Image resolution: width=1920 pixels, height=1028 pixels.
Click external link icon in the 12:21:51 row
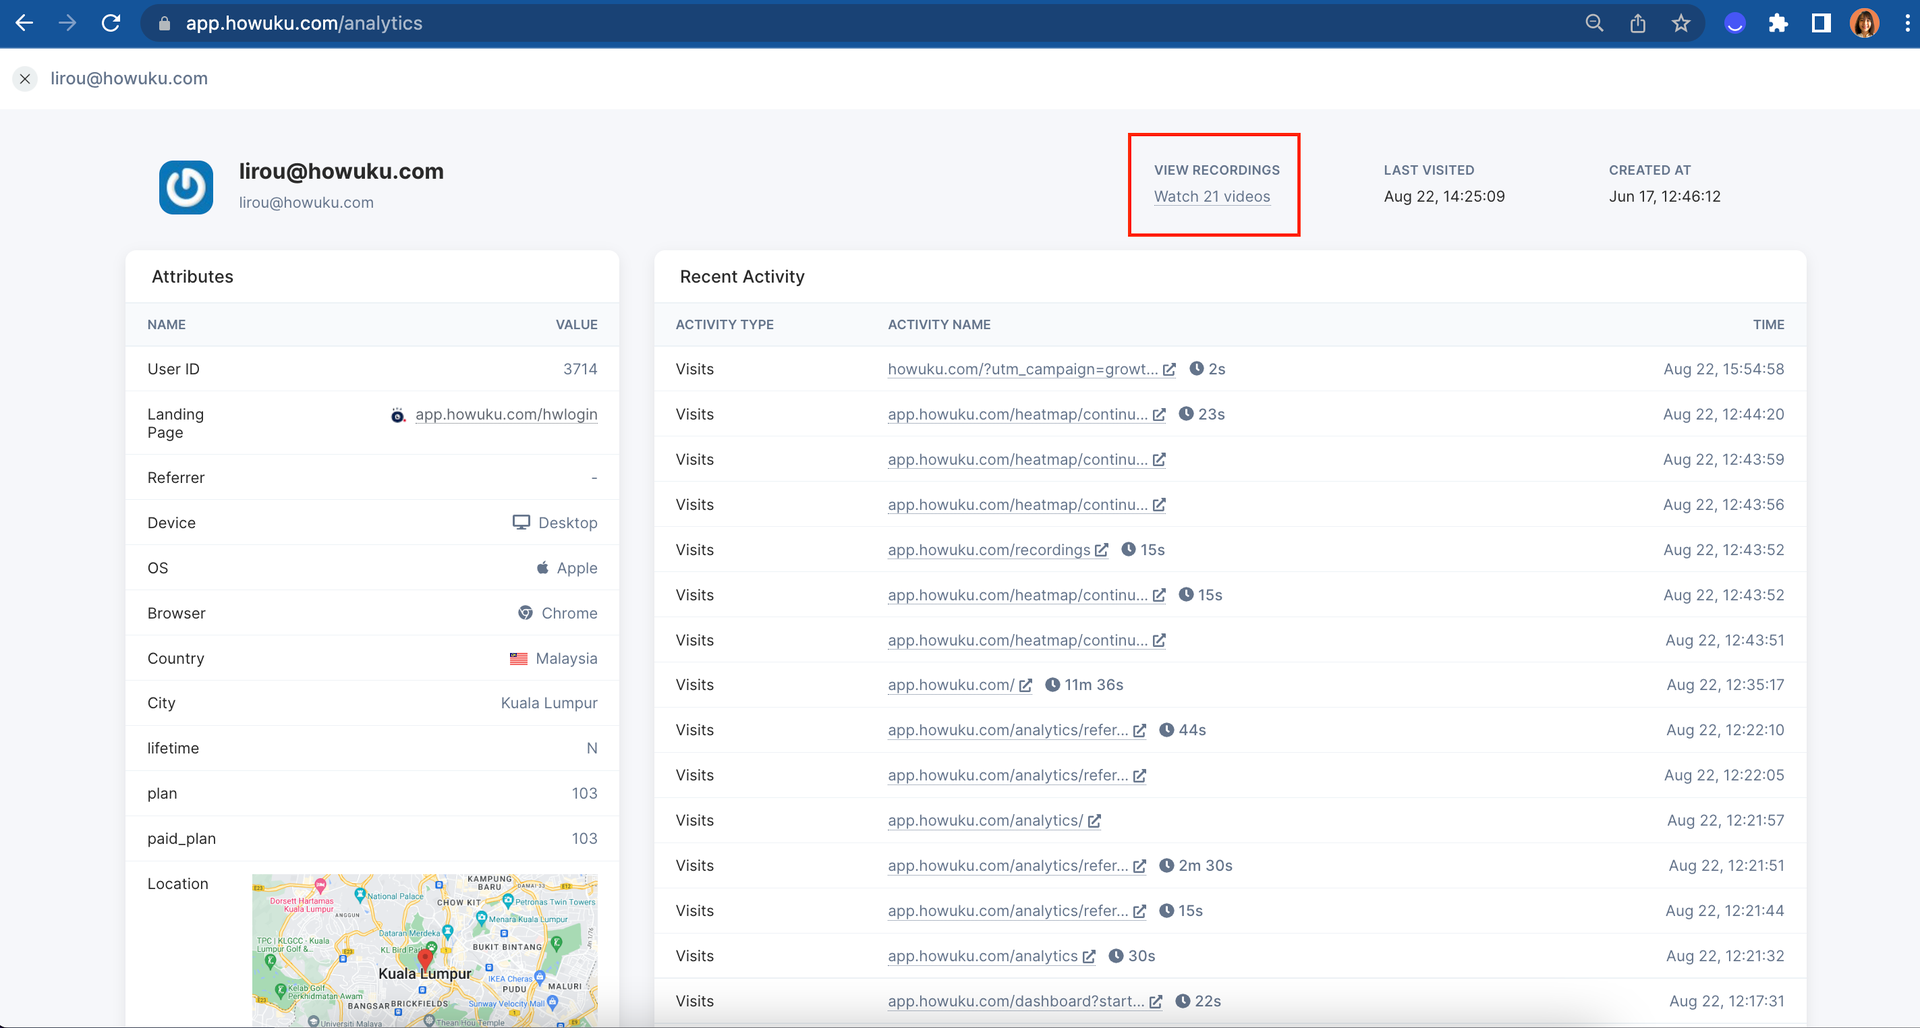tap(1139, 866)
